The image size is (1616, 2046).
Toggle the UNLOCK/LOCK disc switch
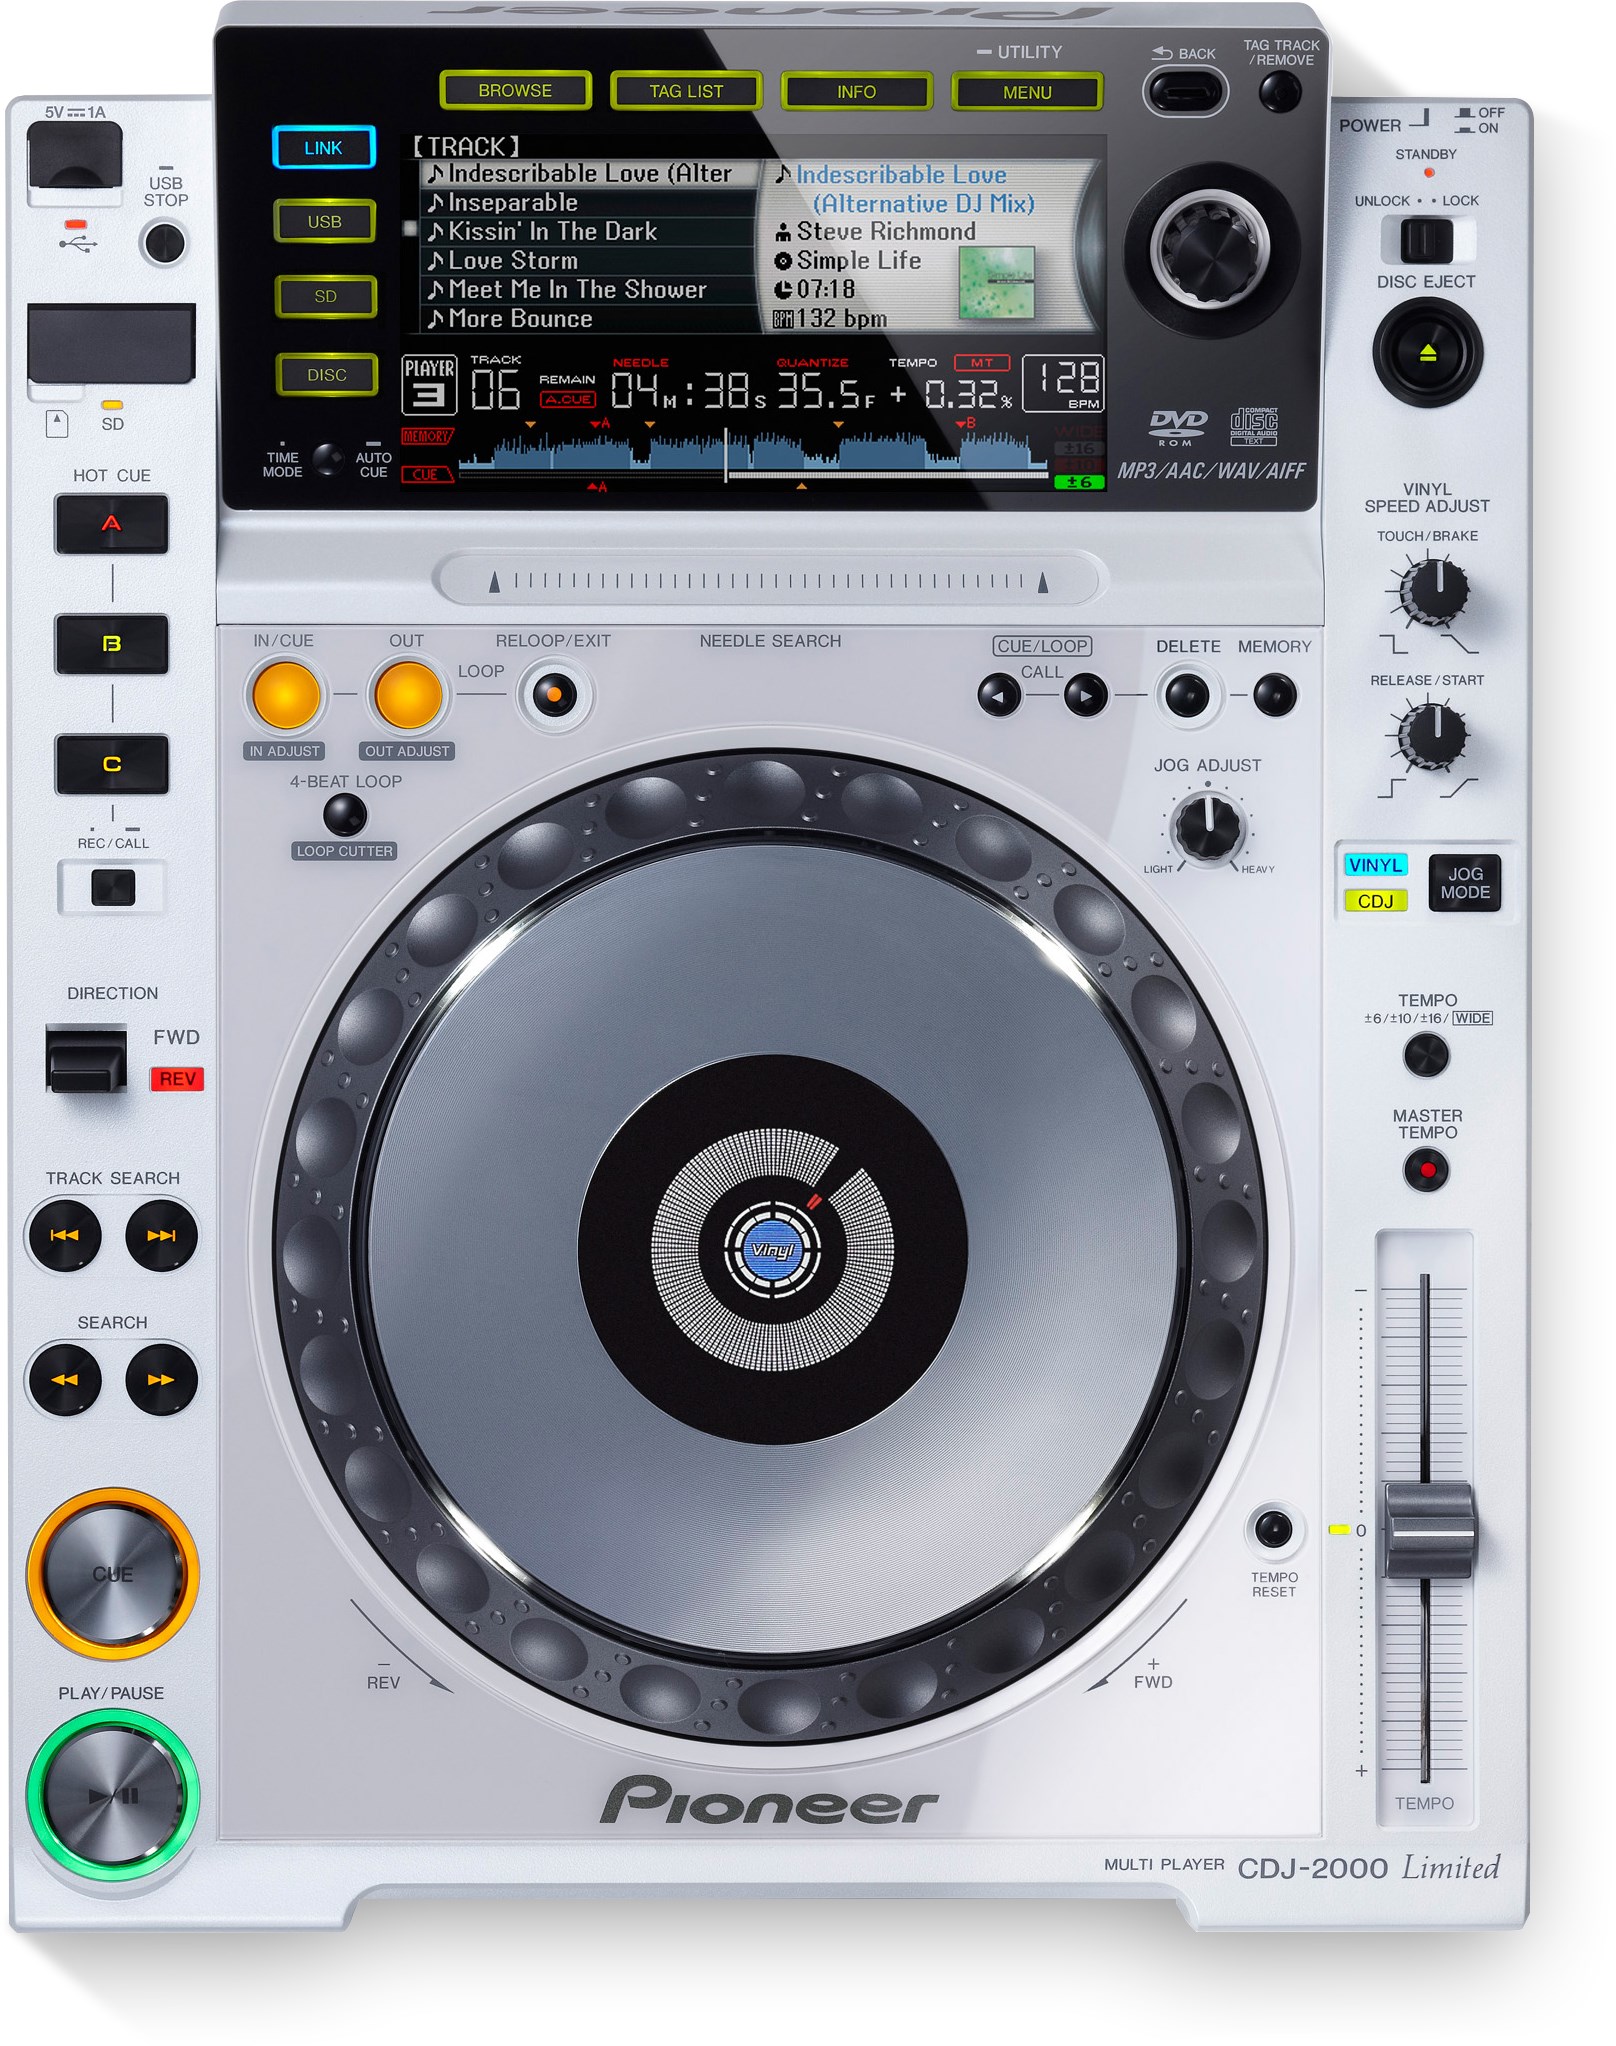click(x=1426, y=241)
